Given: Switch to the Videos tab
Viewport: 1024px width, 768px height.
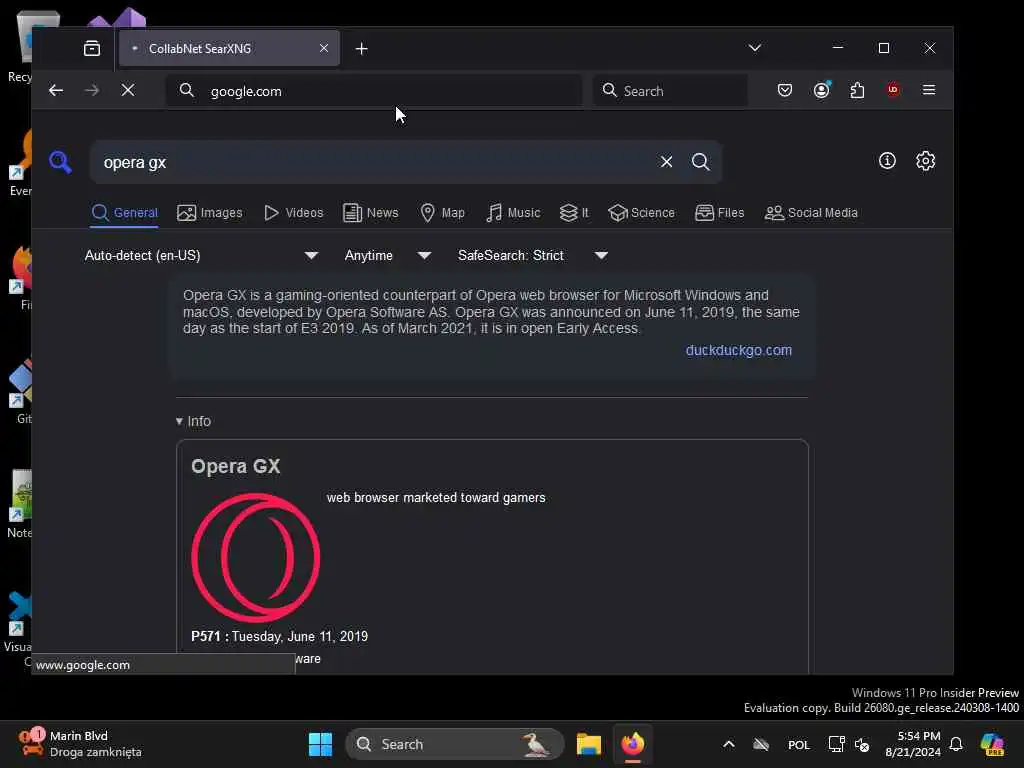Looking at the screenshot, I should point(293,213).
